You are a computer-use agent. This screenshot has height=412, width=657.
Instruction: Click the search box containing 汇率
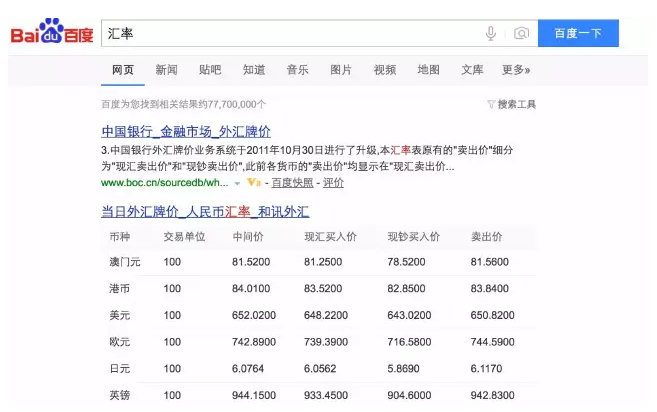[290, 34]
